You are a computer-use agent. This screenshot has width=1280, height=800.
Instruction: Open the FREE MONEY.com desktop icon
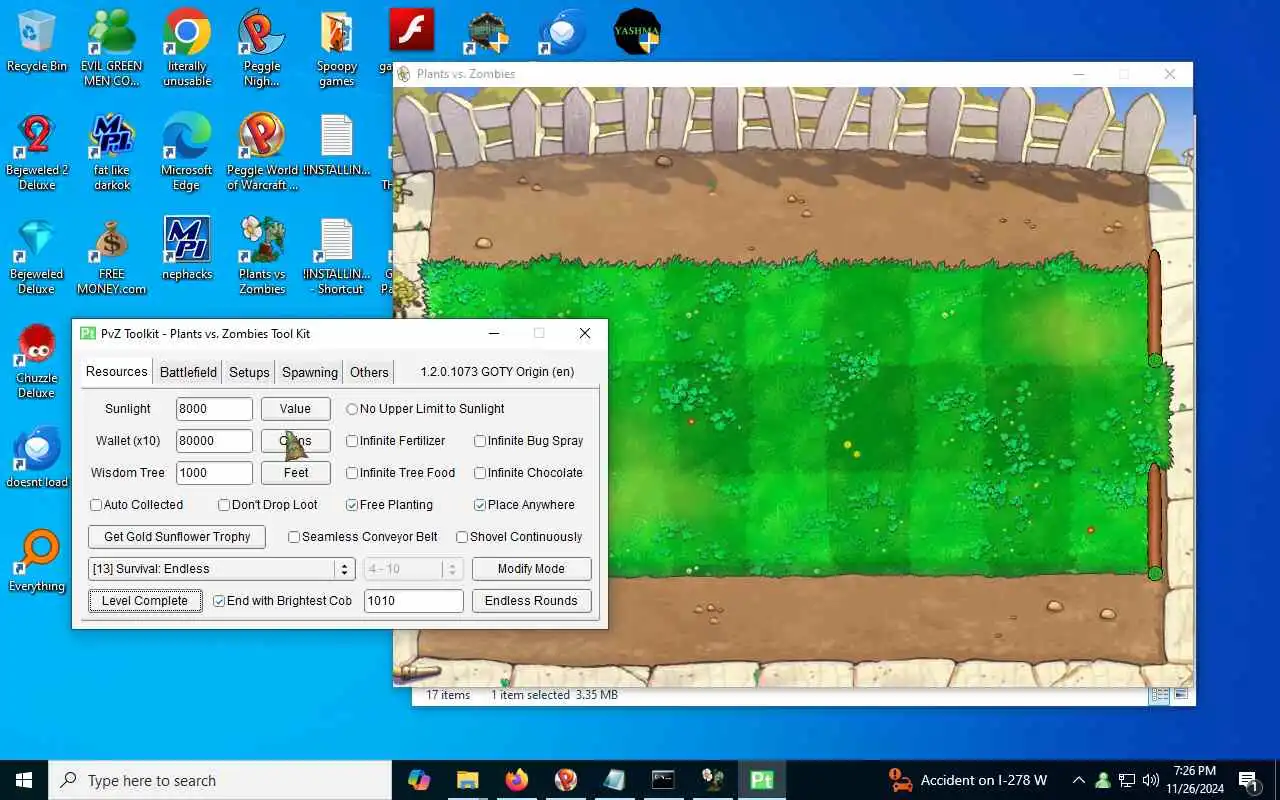(112, 255)
